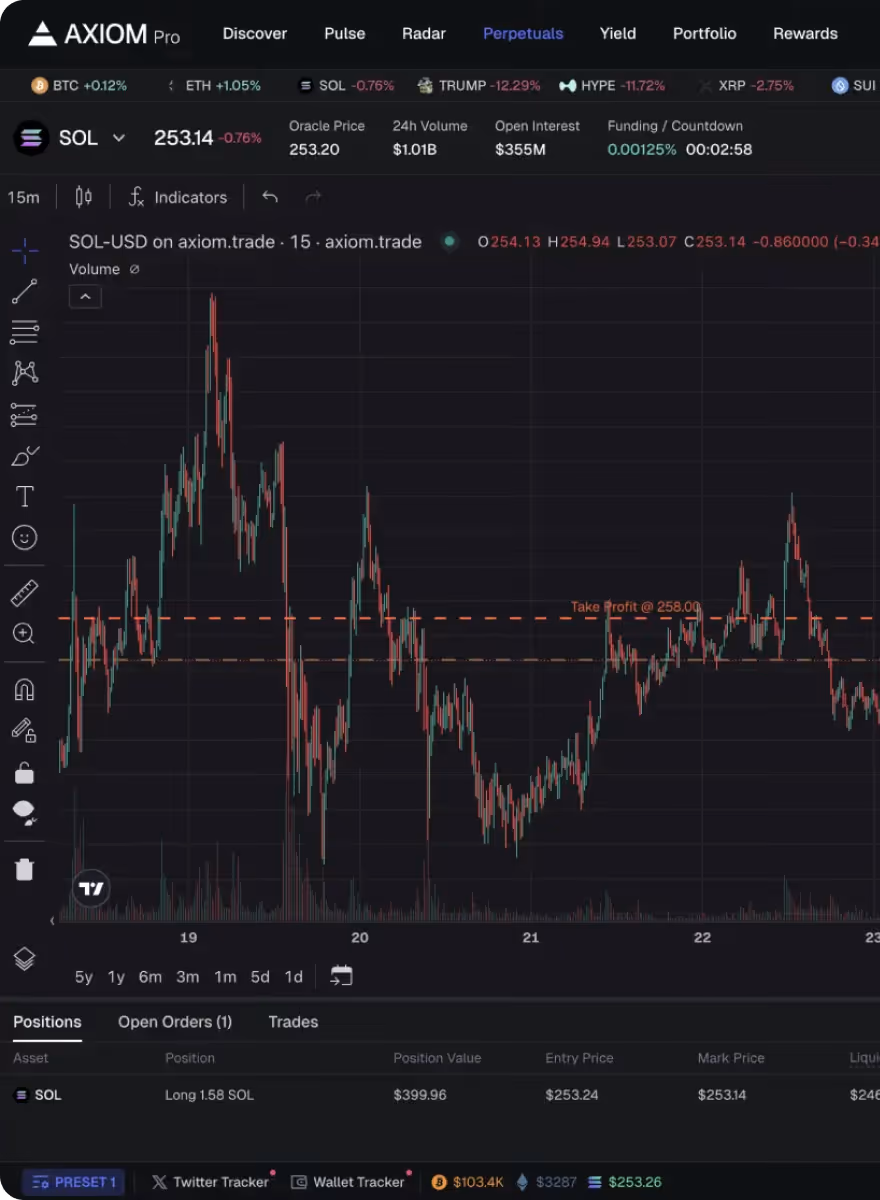Open the go to date calendar icon
The height and width of the screenshot is (1200, 880).
click(341, 976)
